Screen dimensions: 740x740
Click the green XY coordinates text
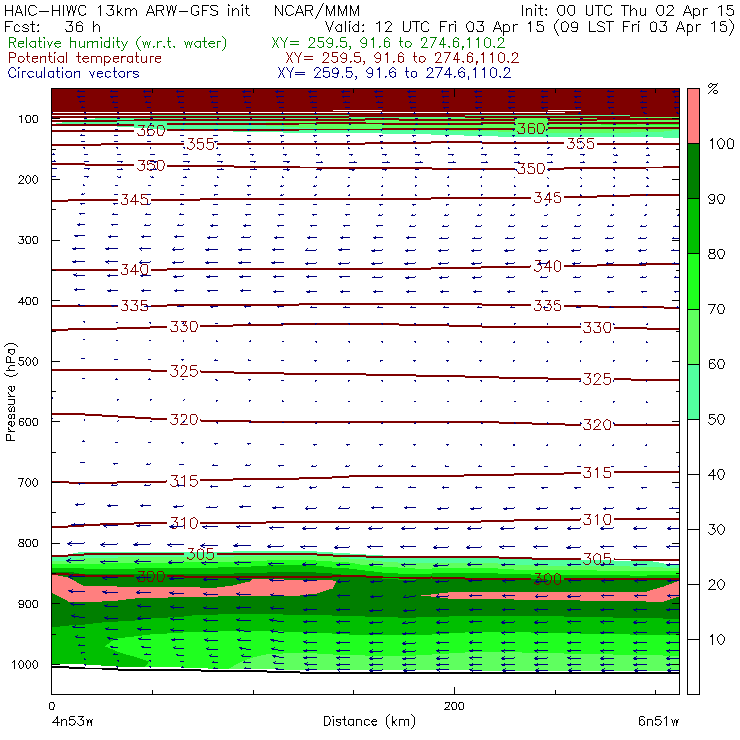(x=388, y=43)
